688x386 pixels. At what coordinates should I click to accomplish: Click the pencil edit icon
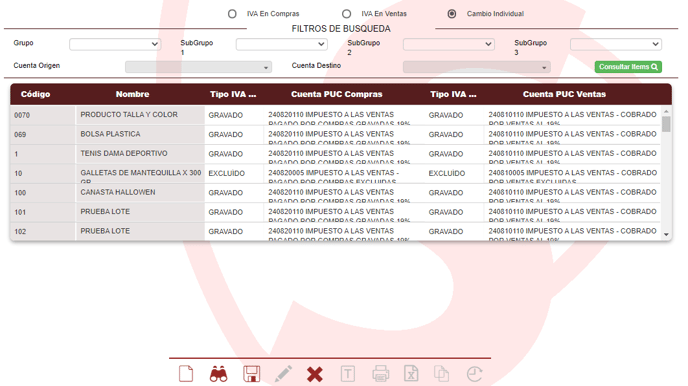click(283, 374)
